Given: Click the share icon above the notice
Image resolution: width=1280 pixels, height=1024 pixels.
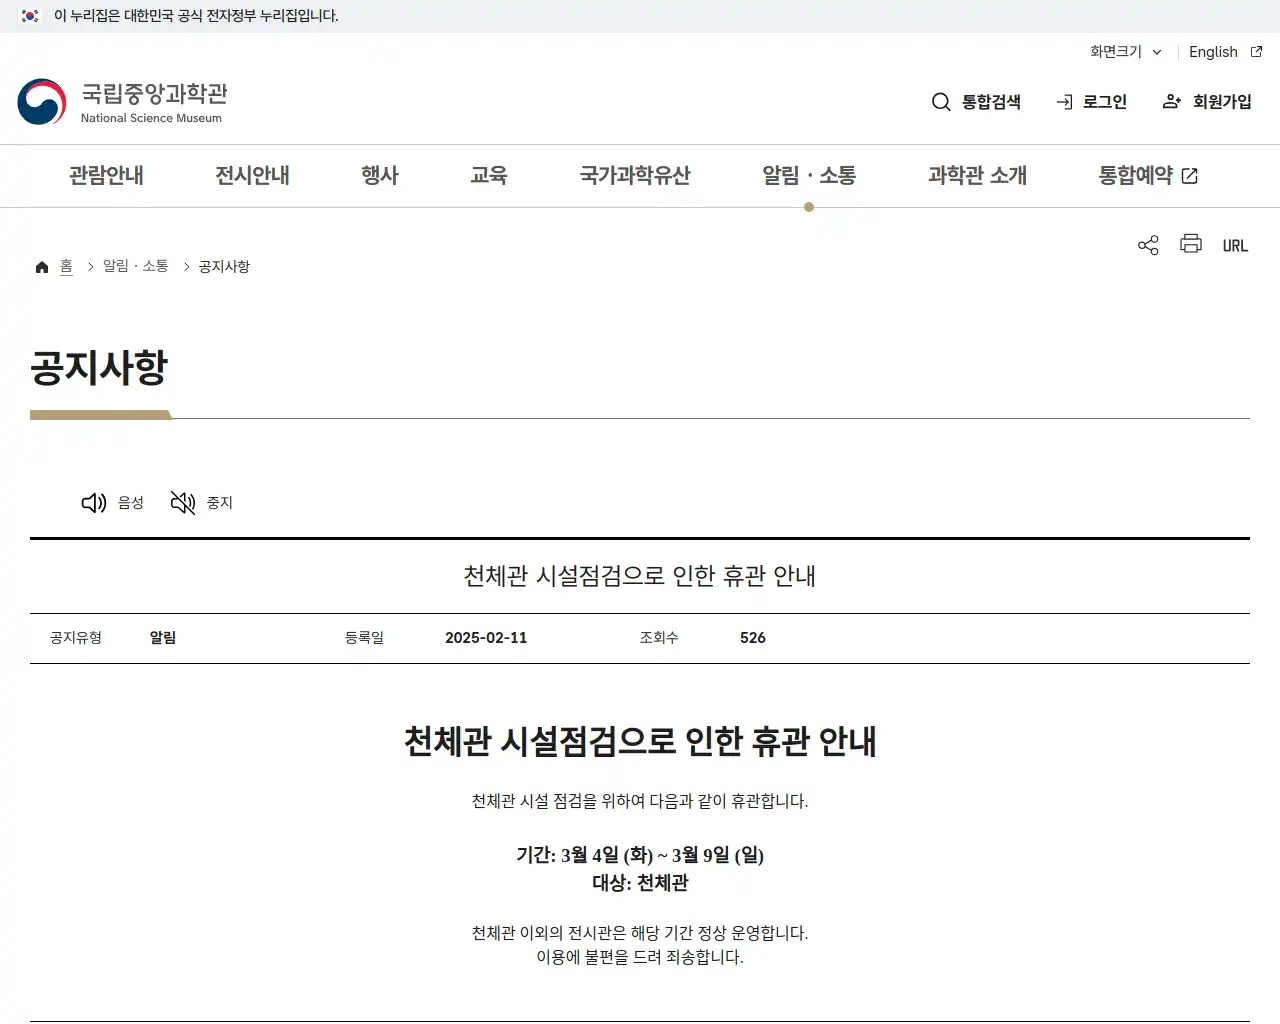Looking at the screenshot, I should [1147, 244].
